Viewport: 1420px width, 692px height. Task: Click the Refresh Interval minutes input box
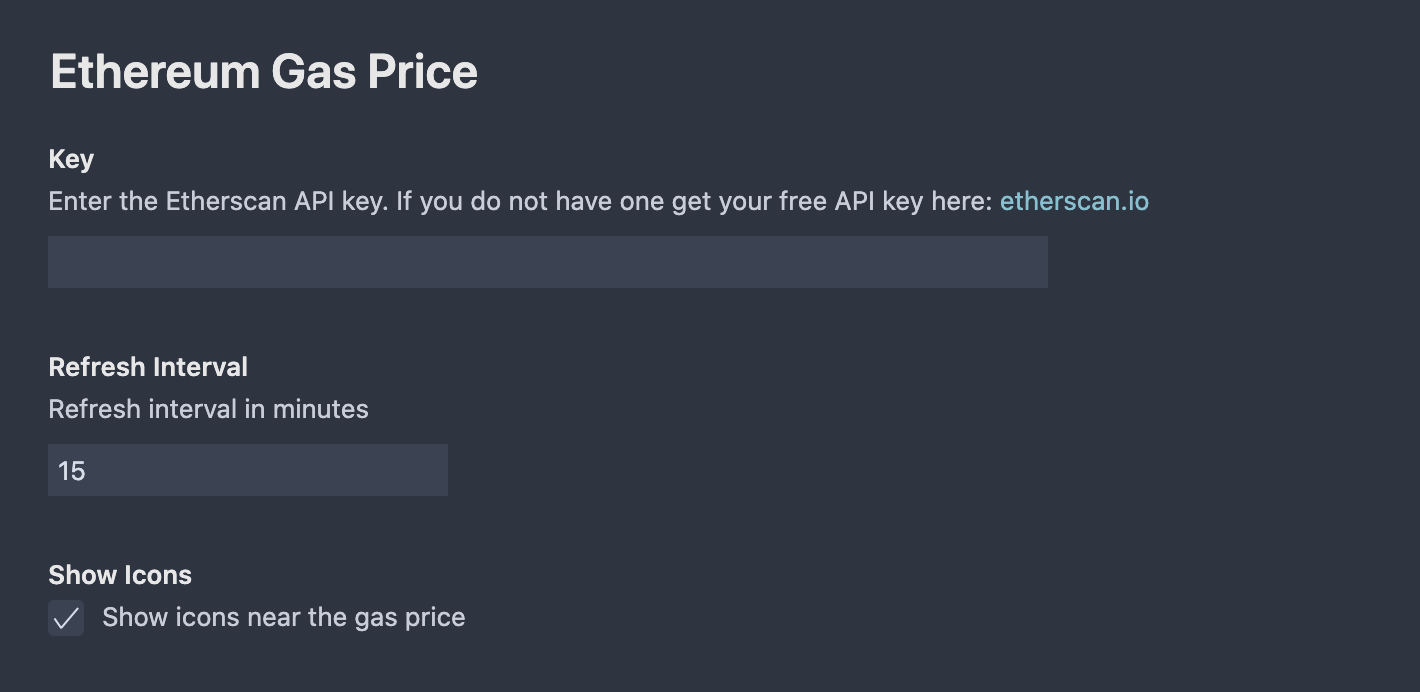tap(247, 470)
